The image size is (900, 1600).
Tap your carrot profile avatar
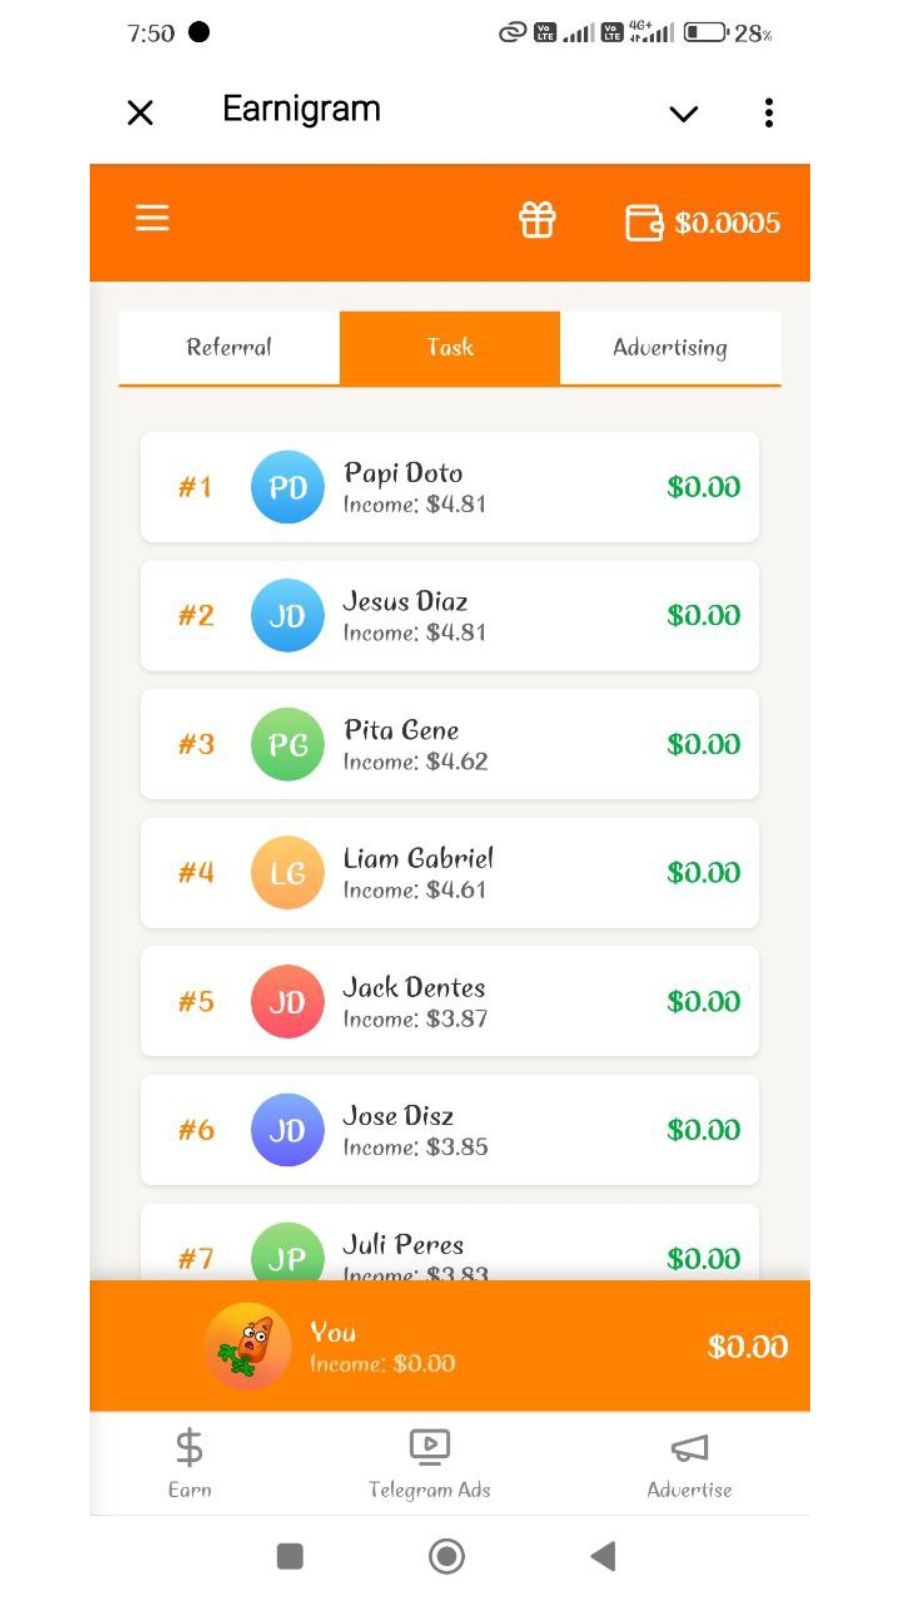[248, 1346]
